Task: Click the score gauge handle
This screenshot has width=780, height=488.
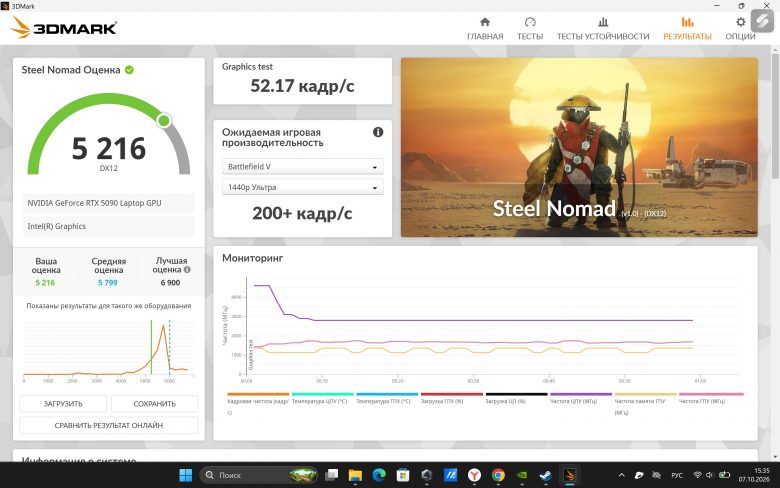Action: 164,120
